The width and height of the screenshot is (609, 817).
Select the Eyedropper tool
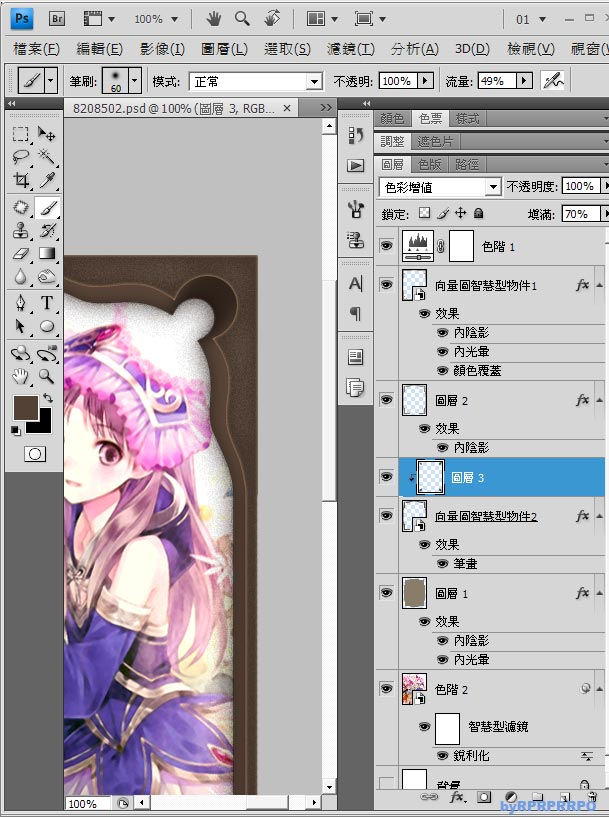(x=47, y=180)
